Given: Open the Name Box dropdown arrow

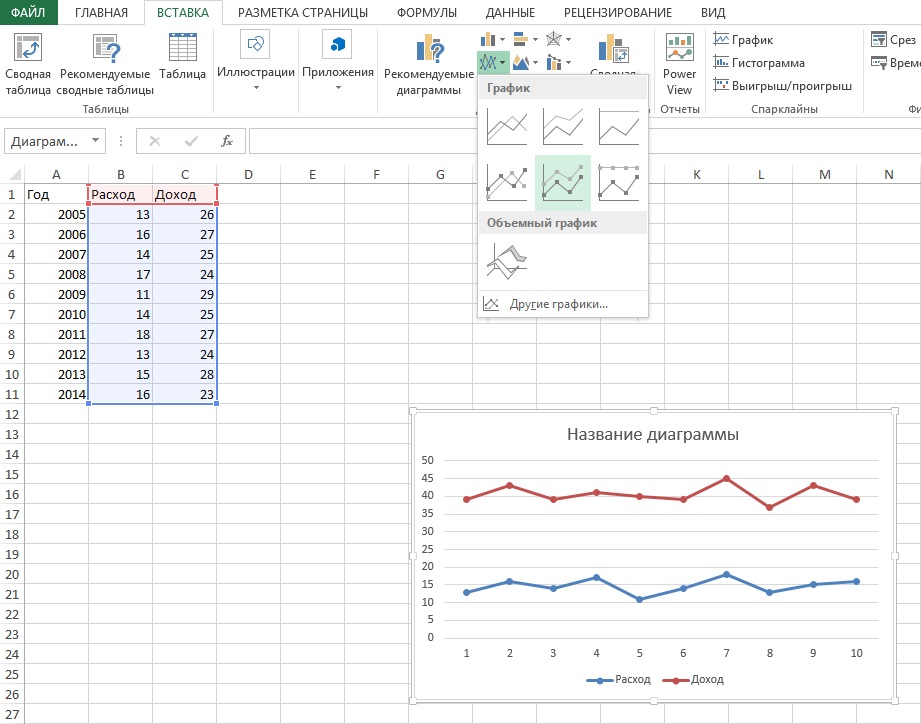Looking at the screenshot, I should click(x=95, y=141).
